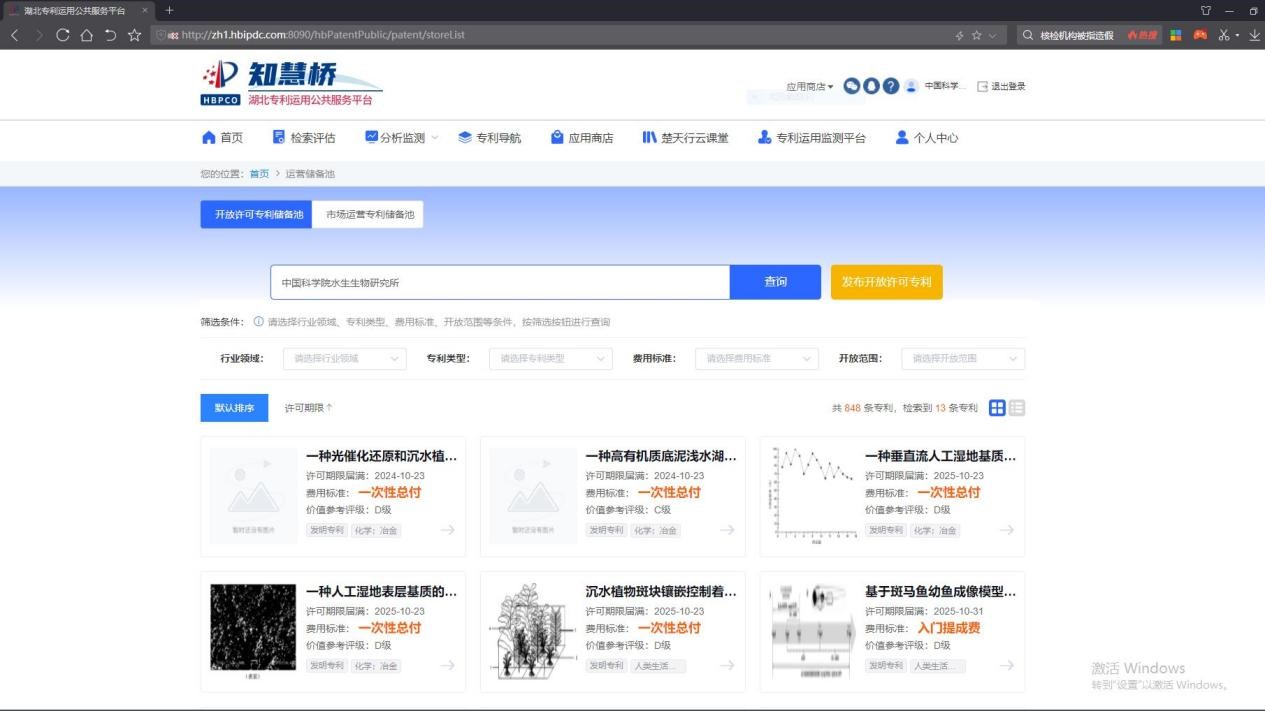Click the user avatar icon
Screen dimensions: 1265x711
pyautogui.click(x=911, y=86)
